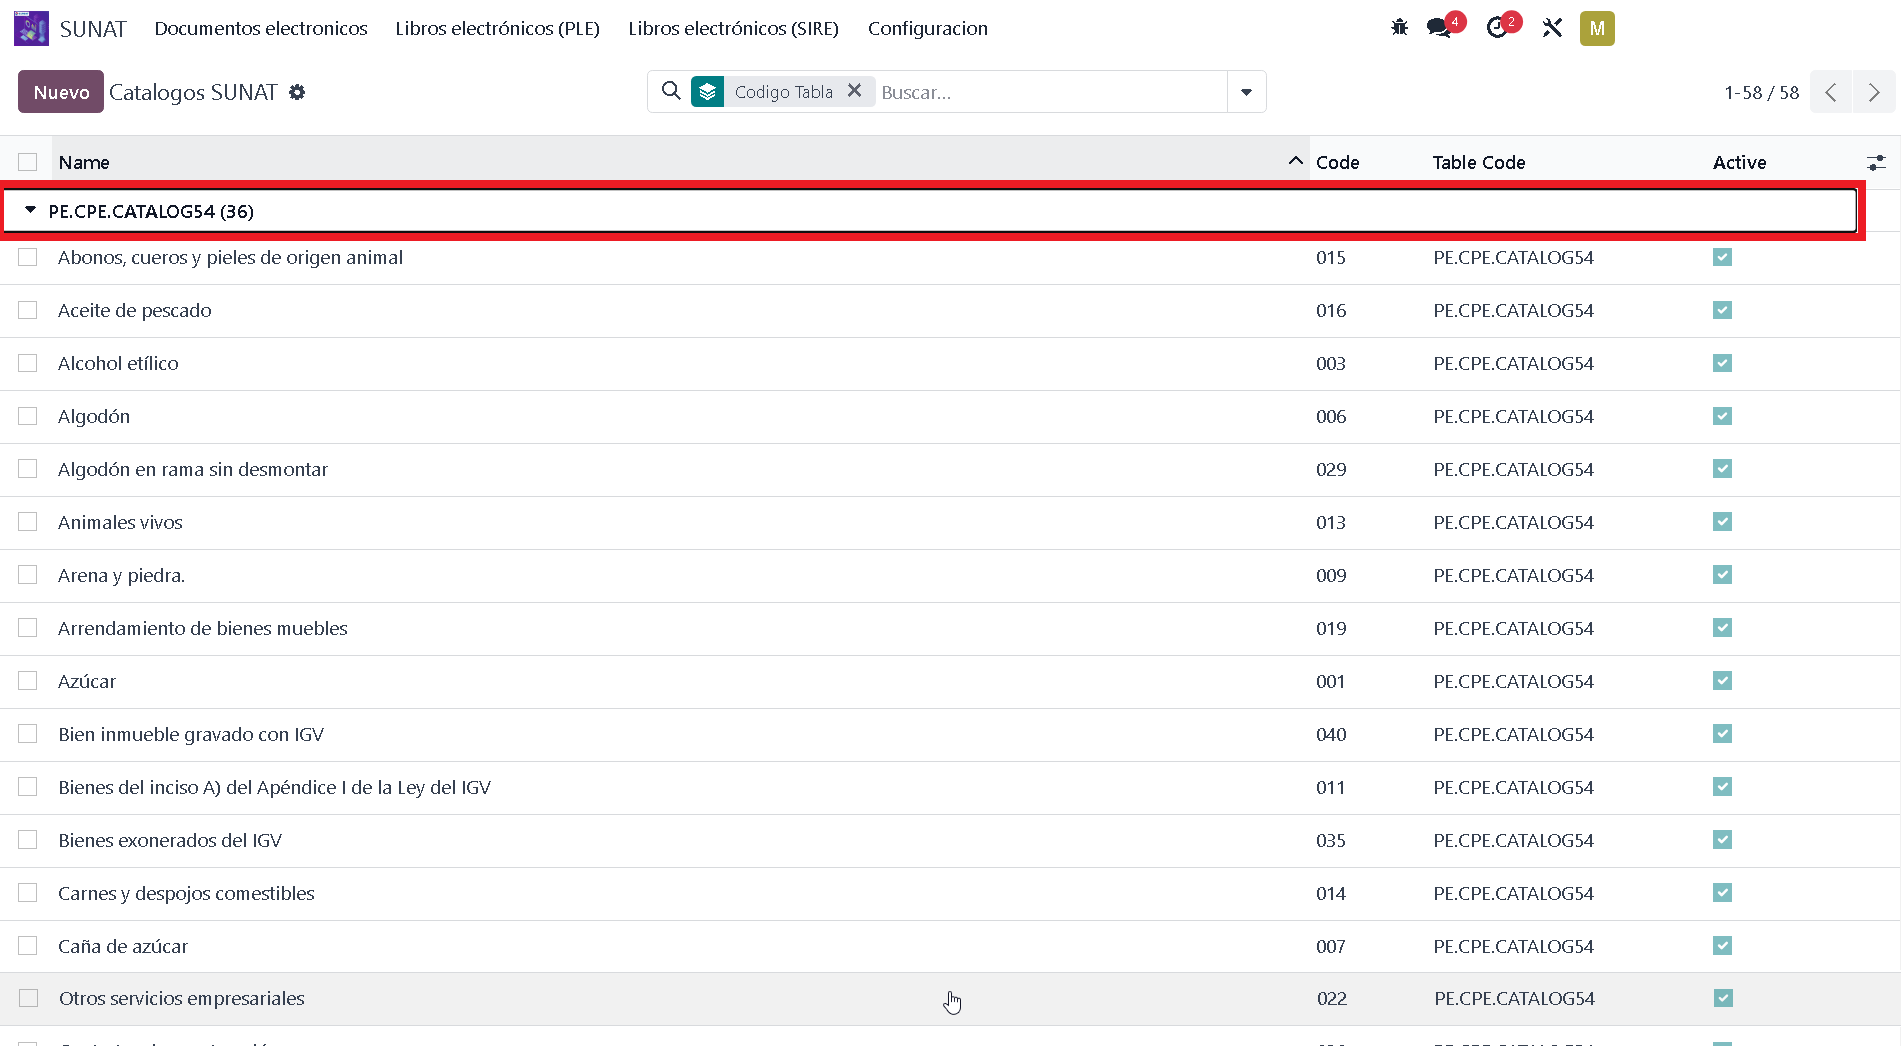Image resolution: width=1901 pixels, height=1046 pixels.
Task: Click the search magnifier icon
Action: (671, 91)
